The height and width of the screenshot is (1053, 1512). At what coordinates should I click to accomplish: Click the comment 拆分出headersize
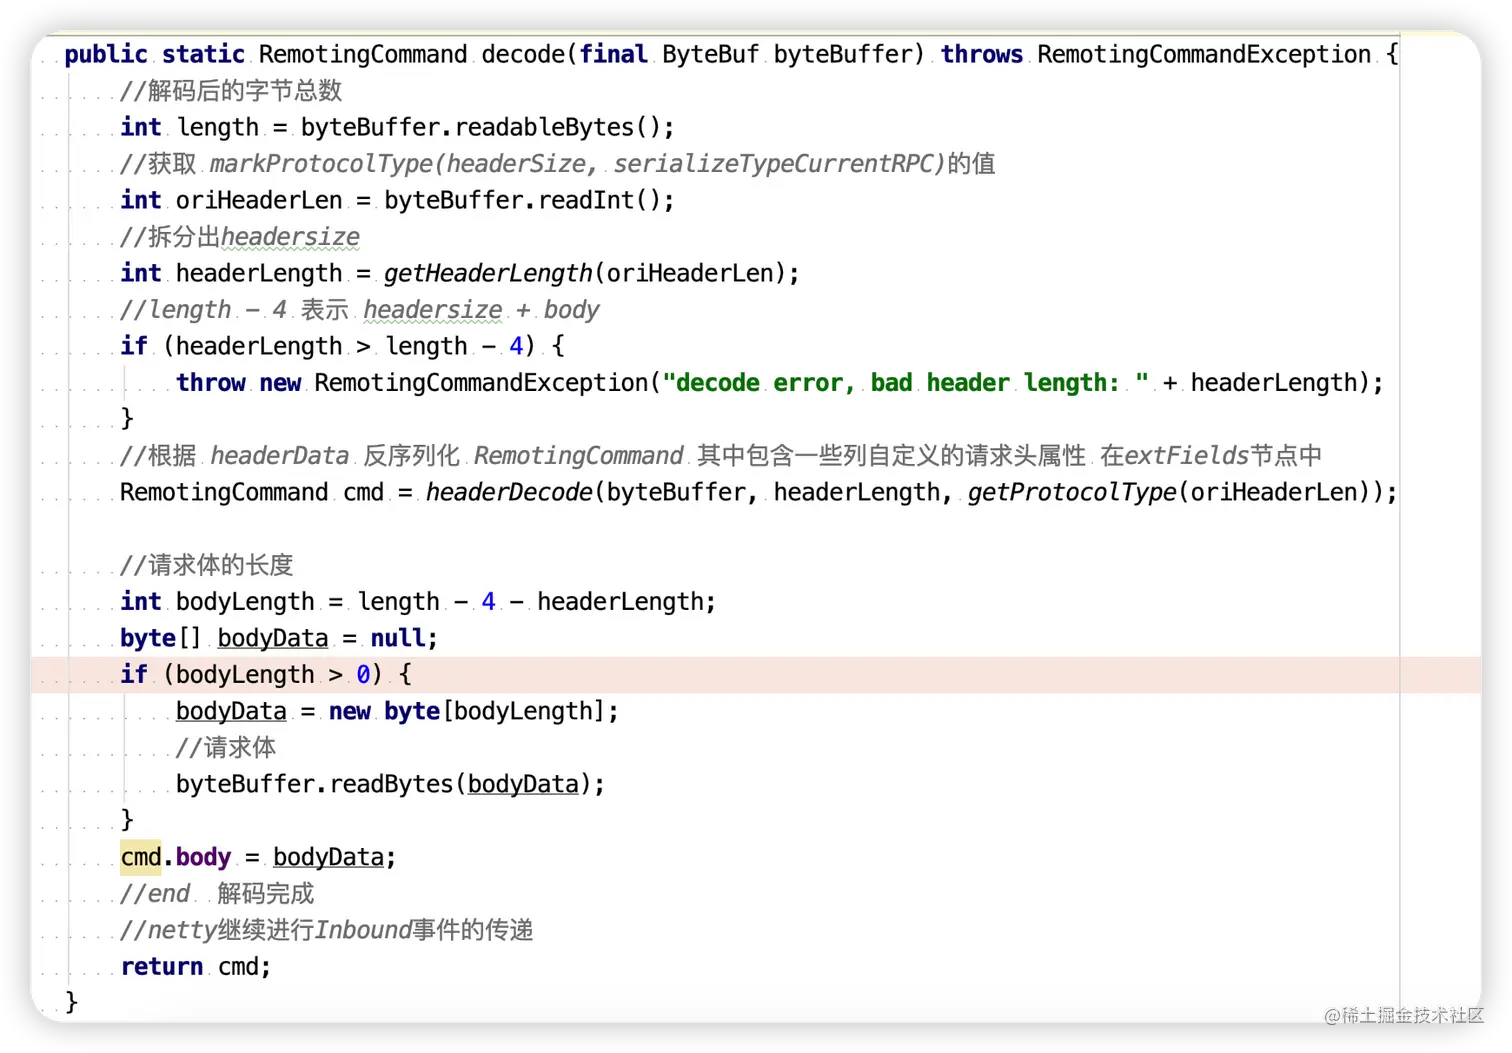pyautogui.click(x=240, y=237)
